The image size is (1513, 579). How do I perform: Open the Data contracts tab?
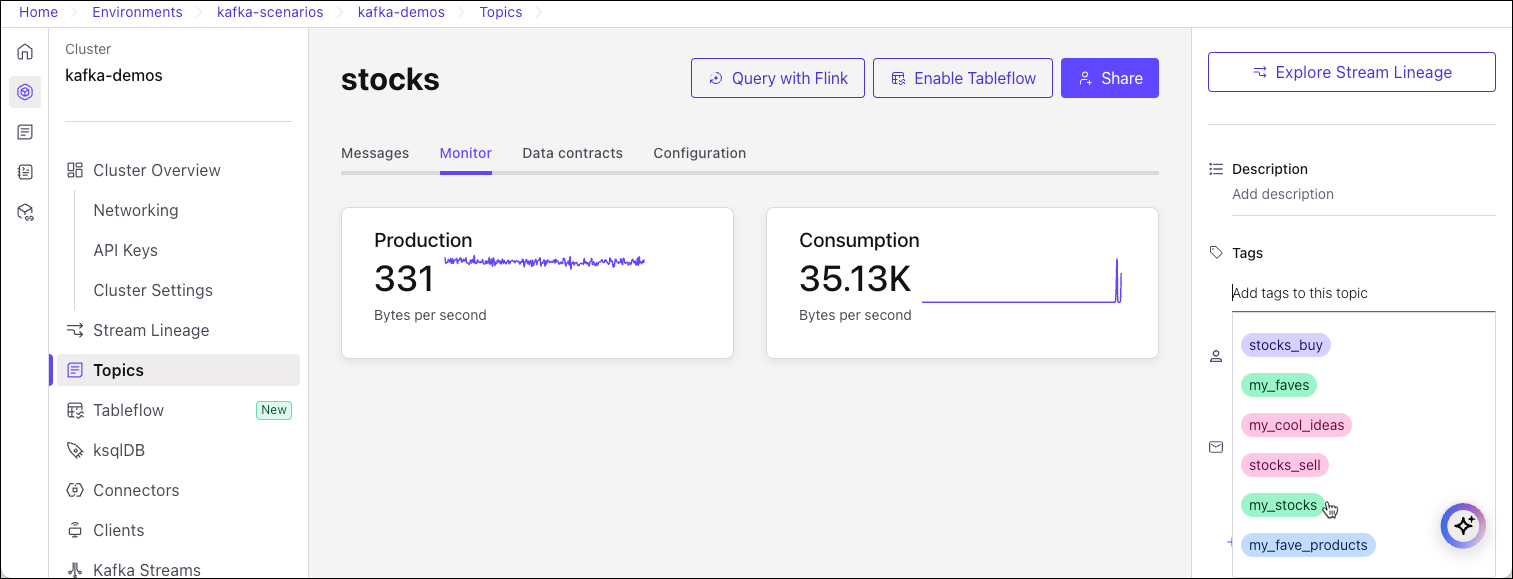click(572, 153)
